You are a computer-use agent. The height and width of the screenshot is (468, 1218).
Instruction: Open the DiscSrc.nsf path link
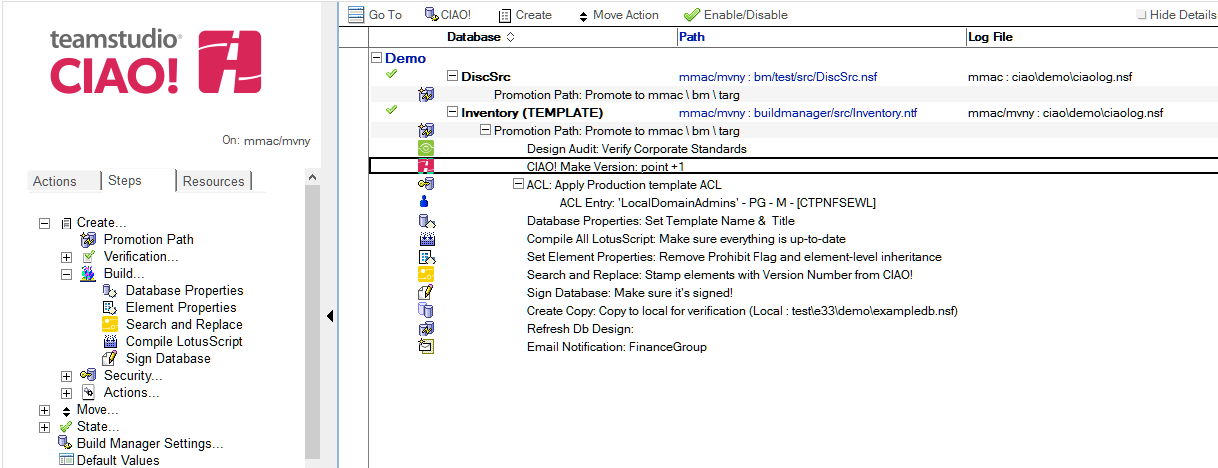click(x=778, y=76)
